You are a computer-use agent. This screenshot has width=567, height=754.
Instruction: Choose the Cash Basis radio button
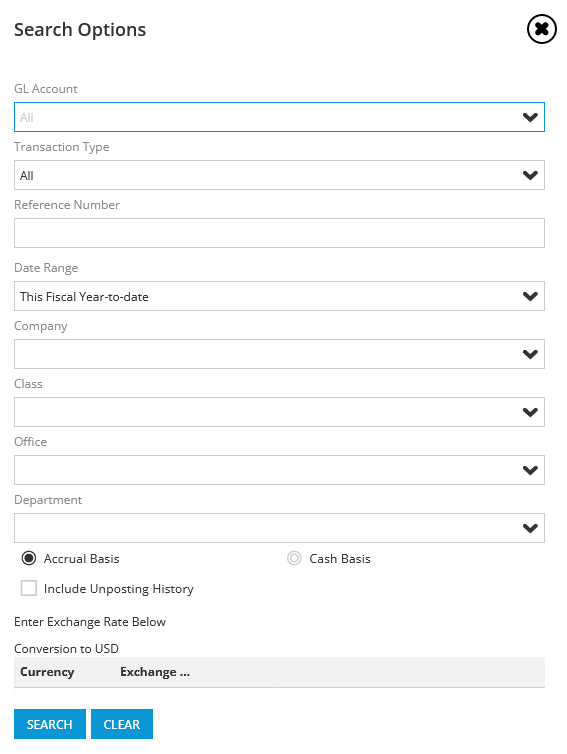[294, 558]
